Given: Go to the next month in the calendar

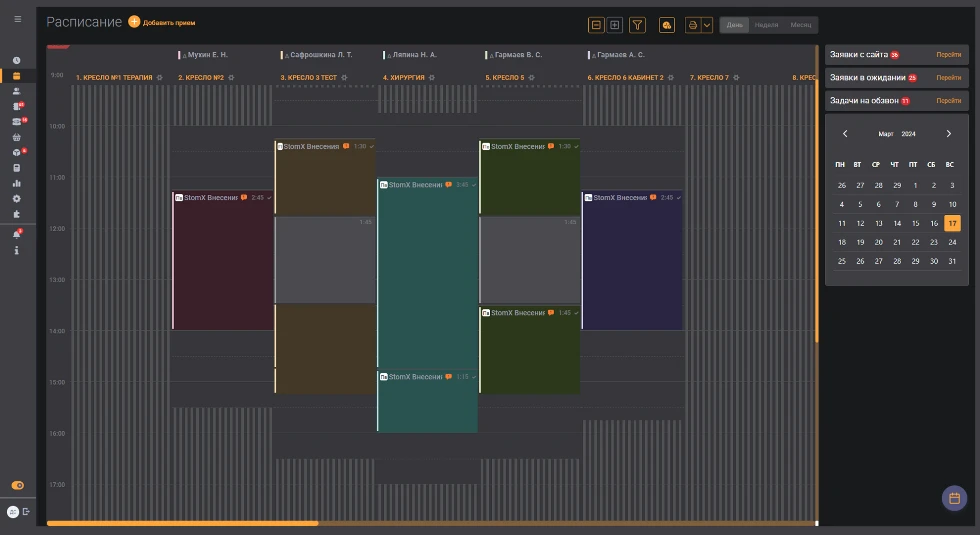Looking at the screenshot, I should point(949,133).
